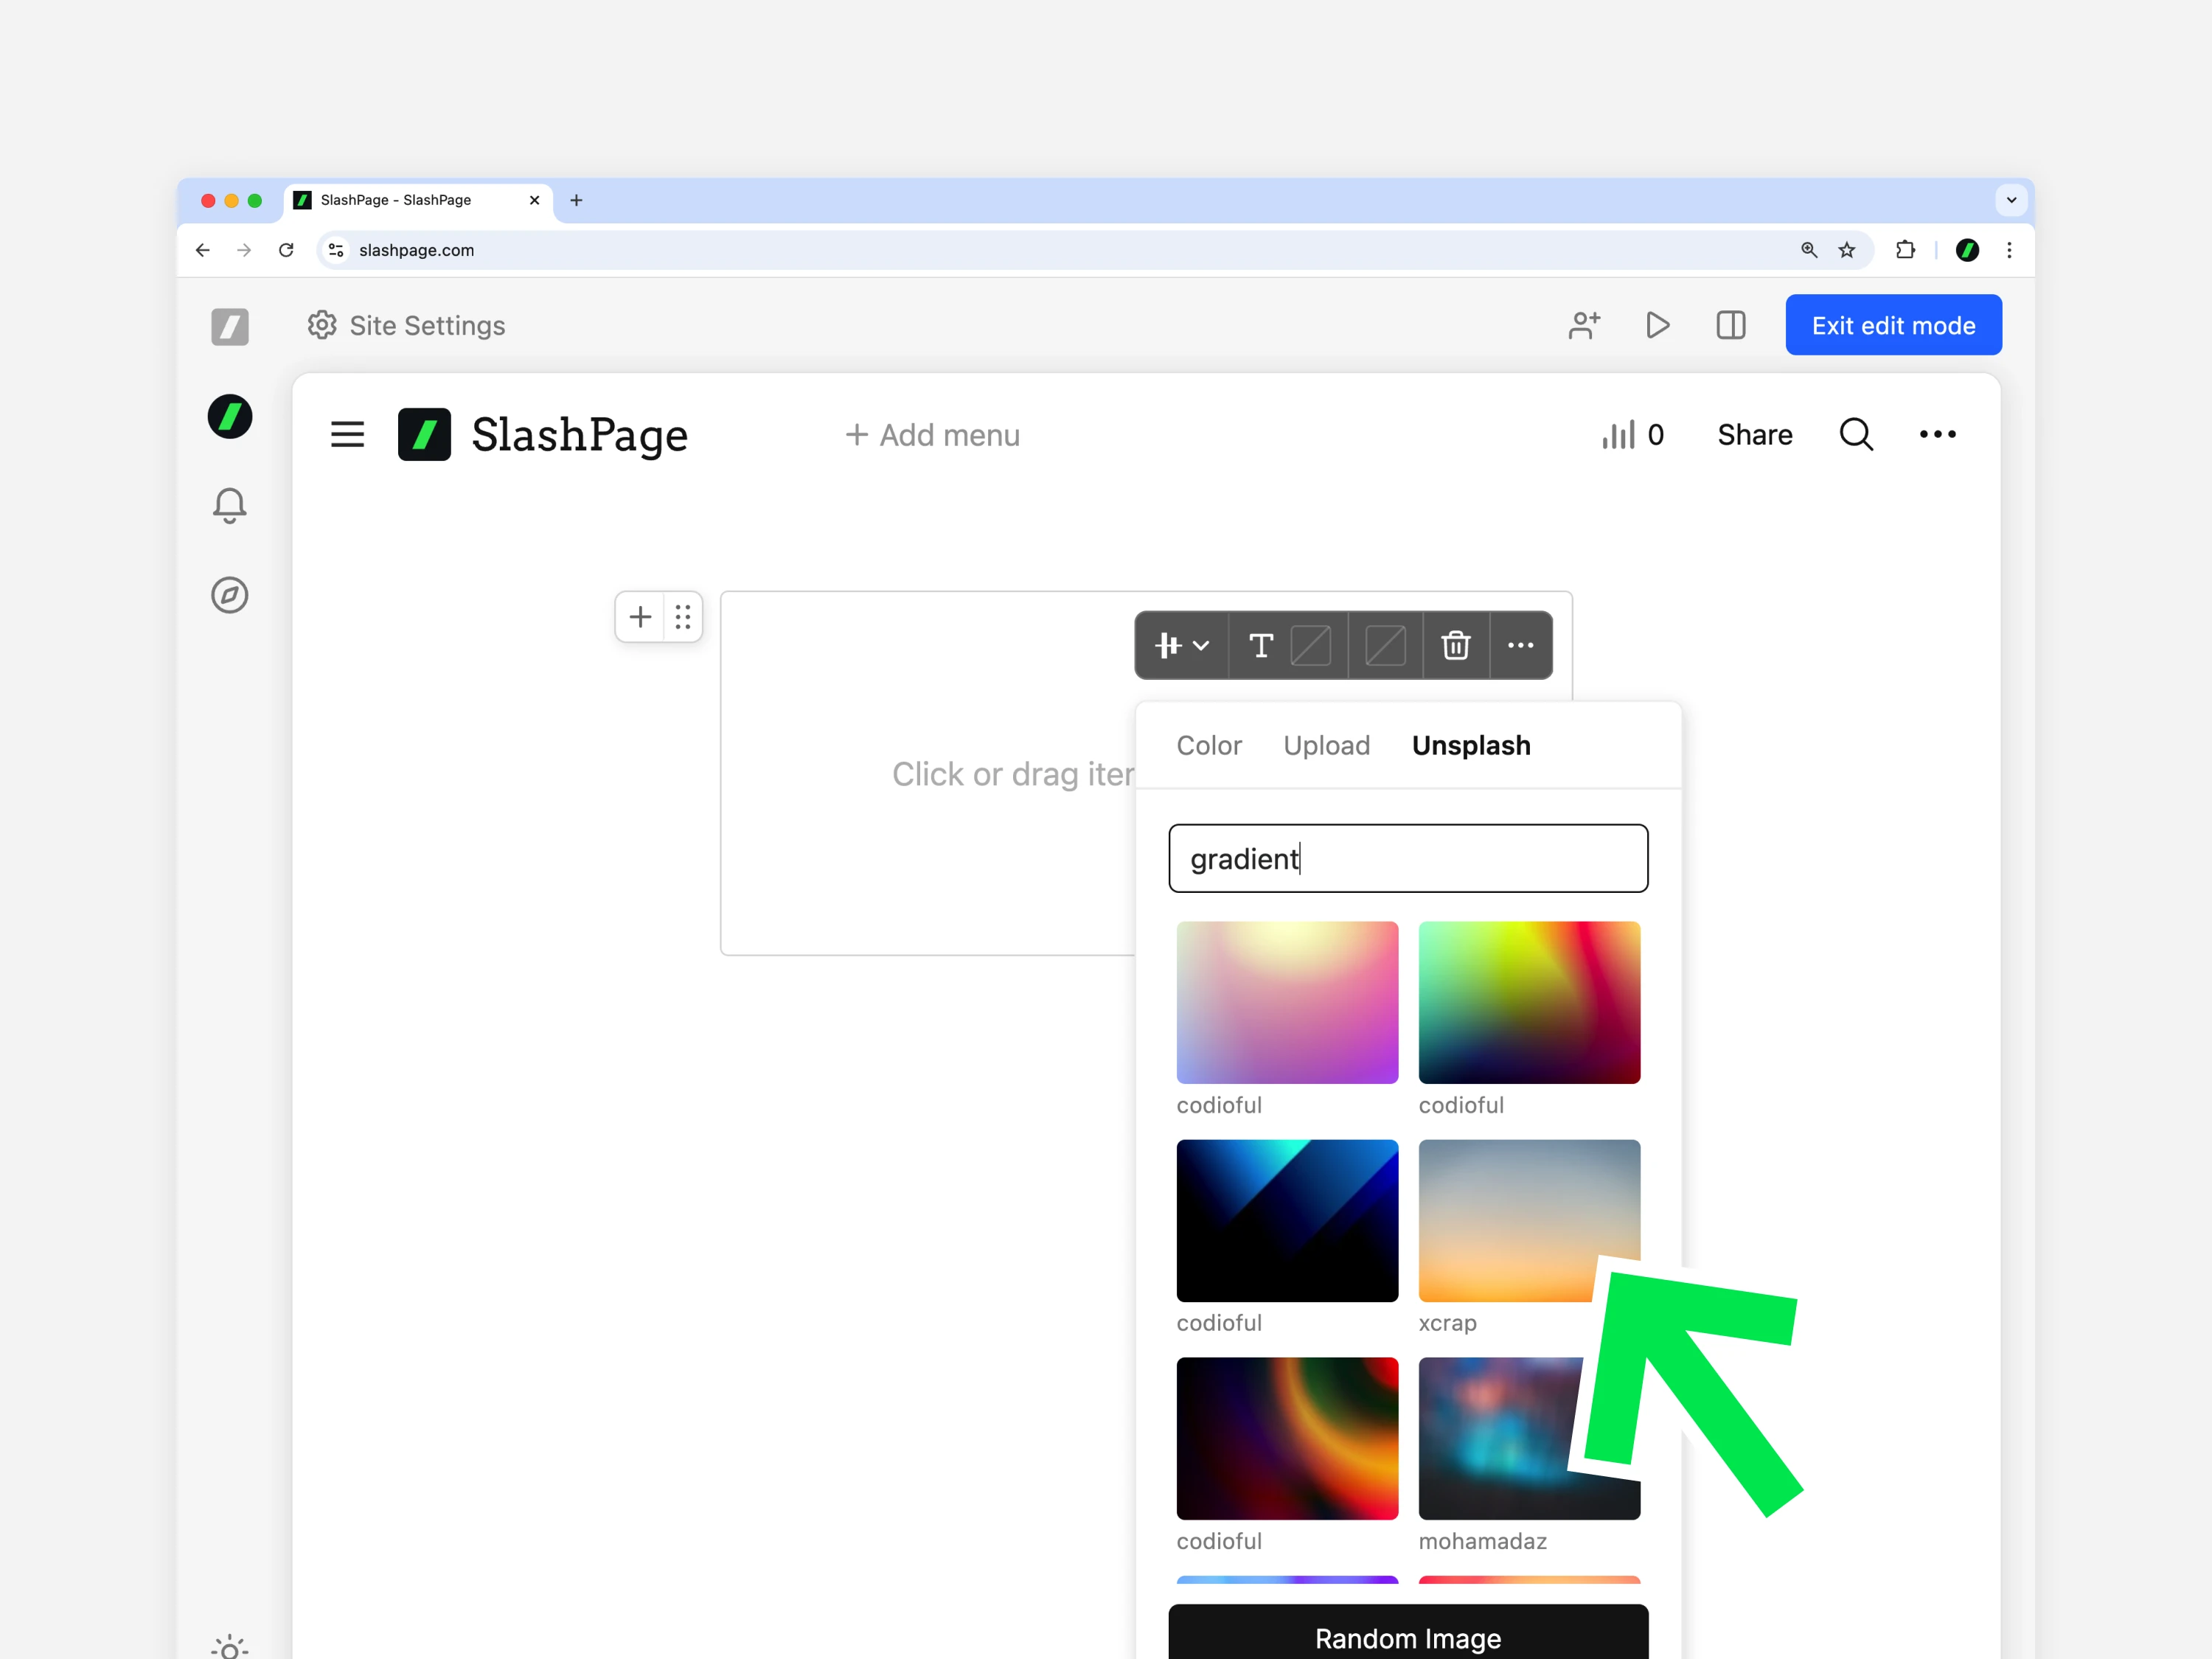Click the empty block placeholder text
The height and width of the screenshot is (1659, 2212).
pyautogui.click(x=1013, y=774)
